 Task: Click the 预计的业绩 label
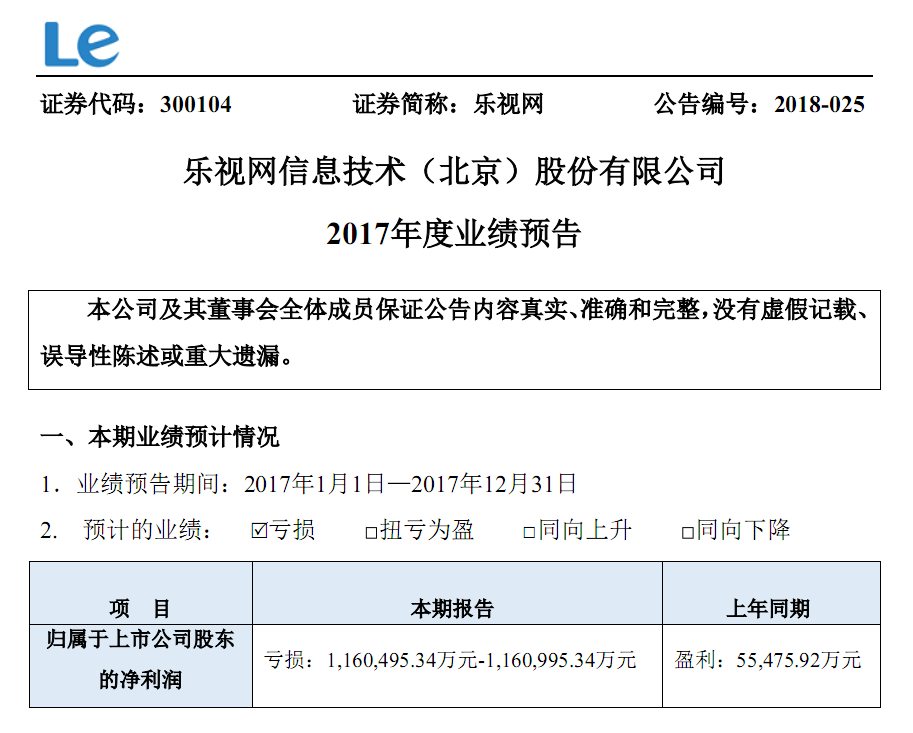point(147,530)
